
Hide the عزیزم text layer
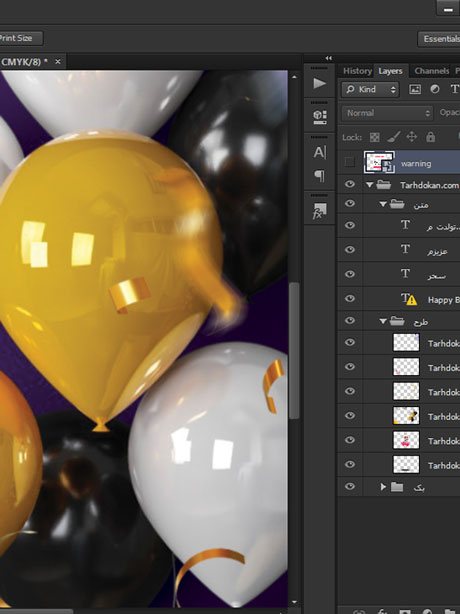click(x=350, y=249)
